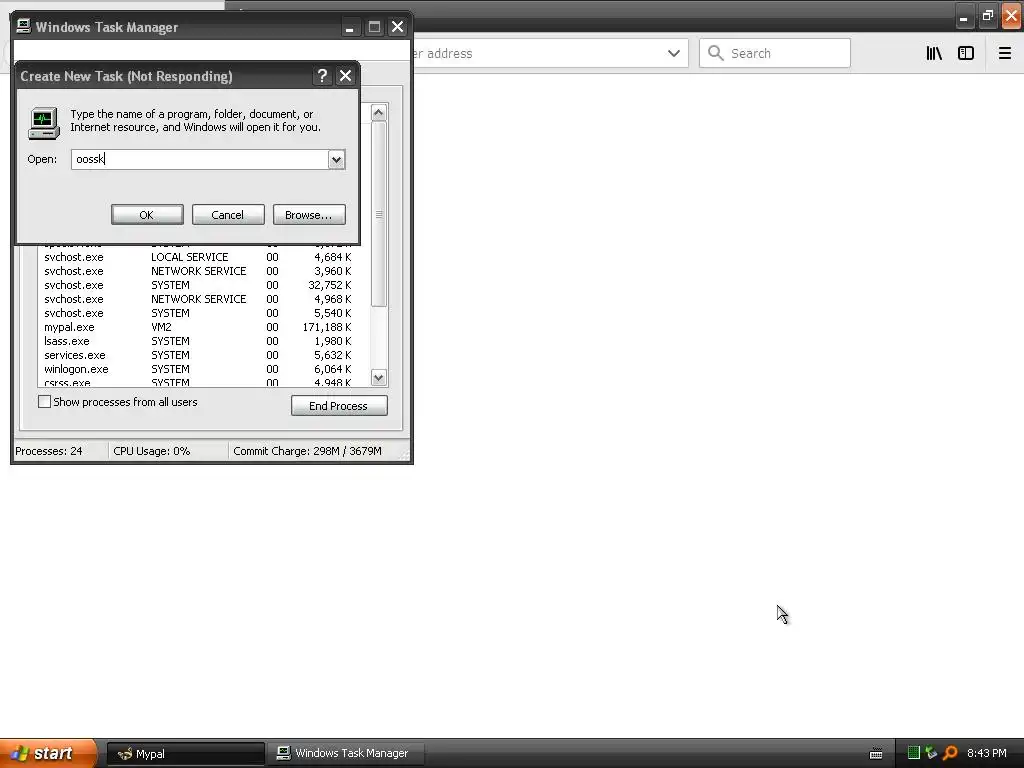Click the VM2 user name cell
This screenshot has height=768, width=1024.
tap(161, 327)
